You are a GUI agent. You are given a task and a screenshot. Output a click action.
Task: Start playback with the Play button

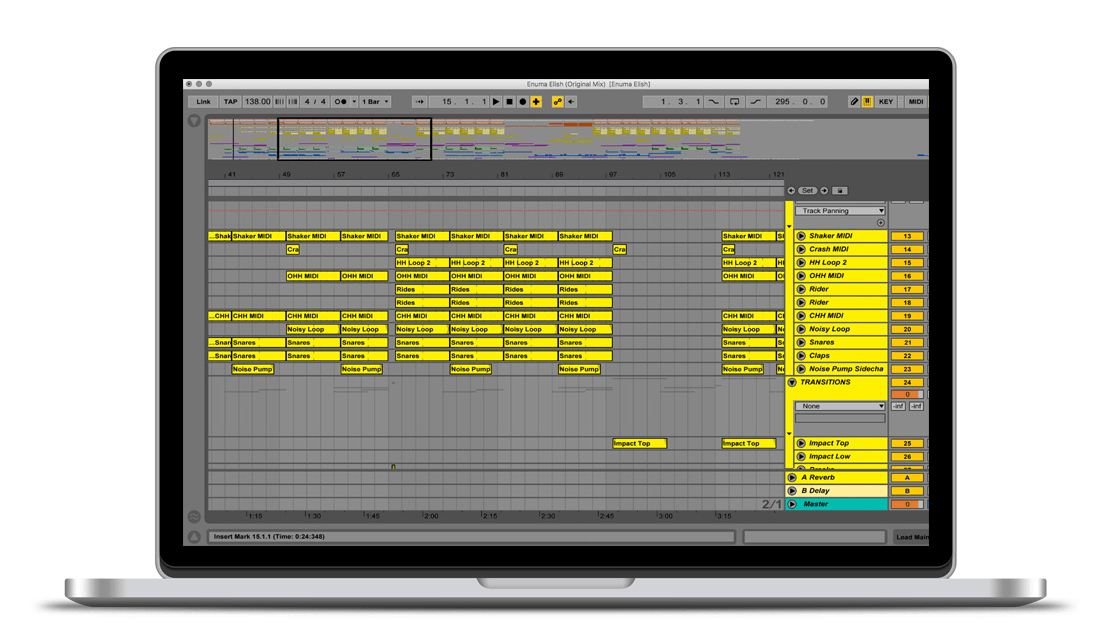tap(496, 102)
